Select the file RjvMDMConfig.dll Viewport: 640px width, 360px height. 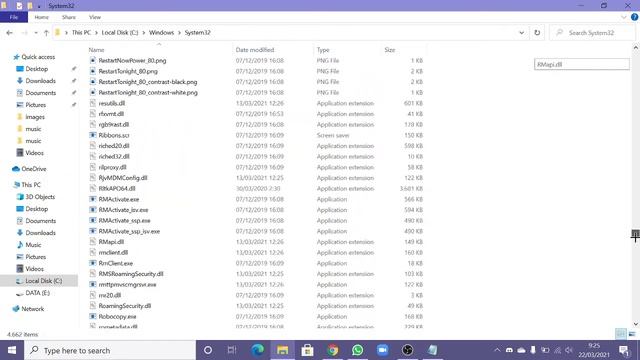(x=123, y=178)
